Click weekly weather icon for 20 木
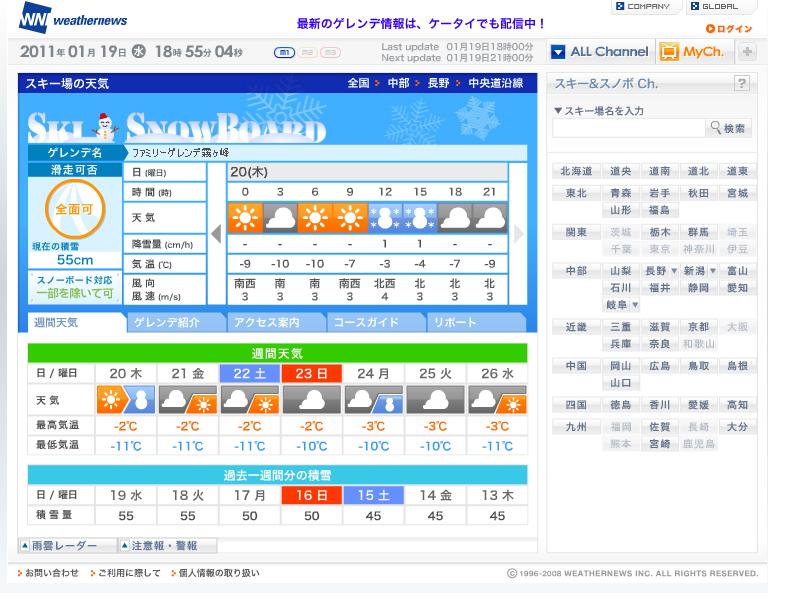This screenshot has width=800, height=600. (x=126, y=399)
